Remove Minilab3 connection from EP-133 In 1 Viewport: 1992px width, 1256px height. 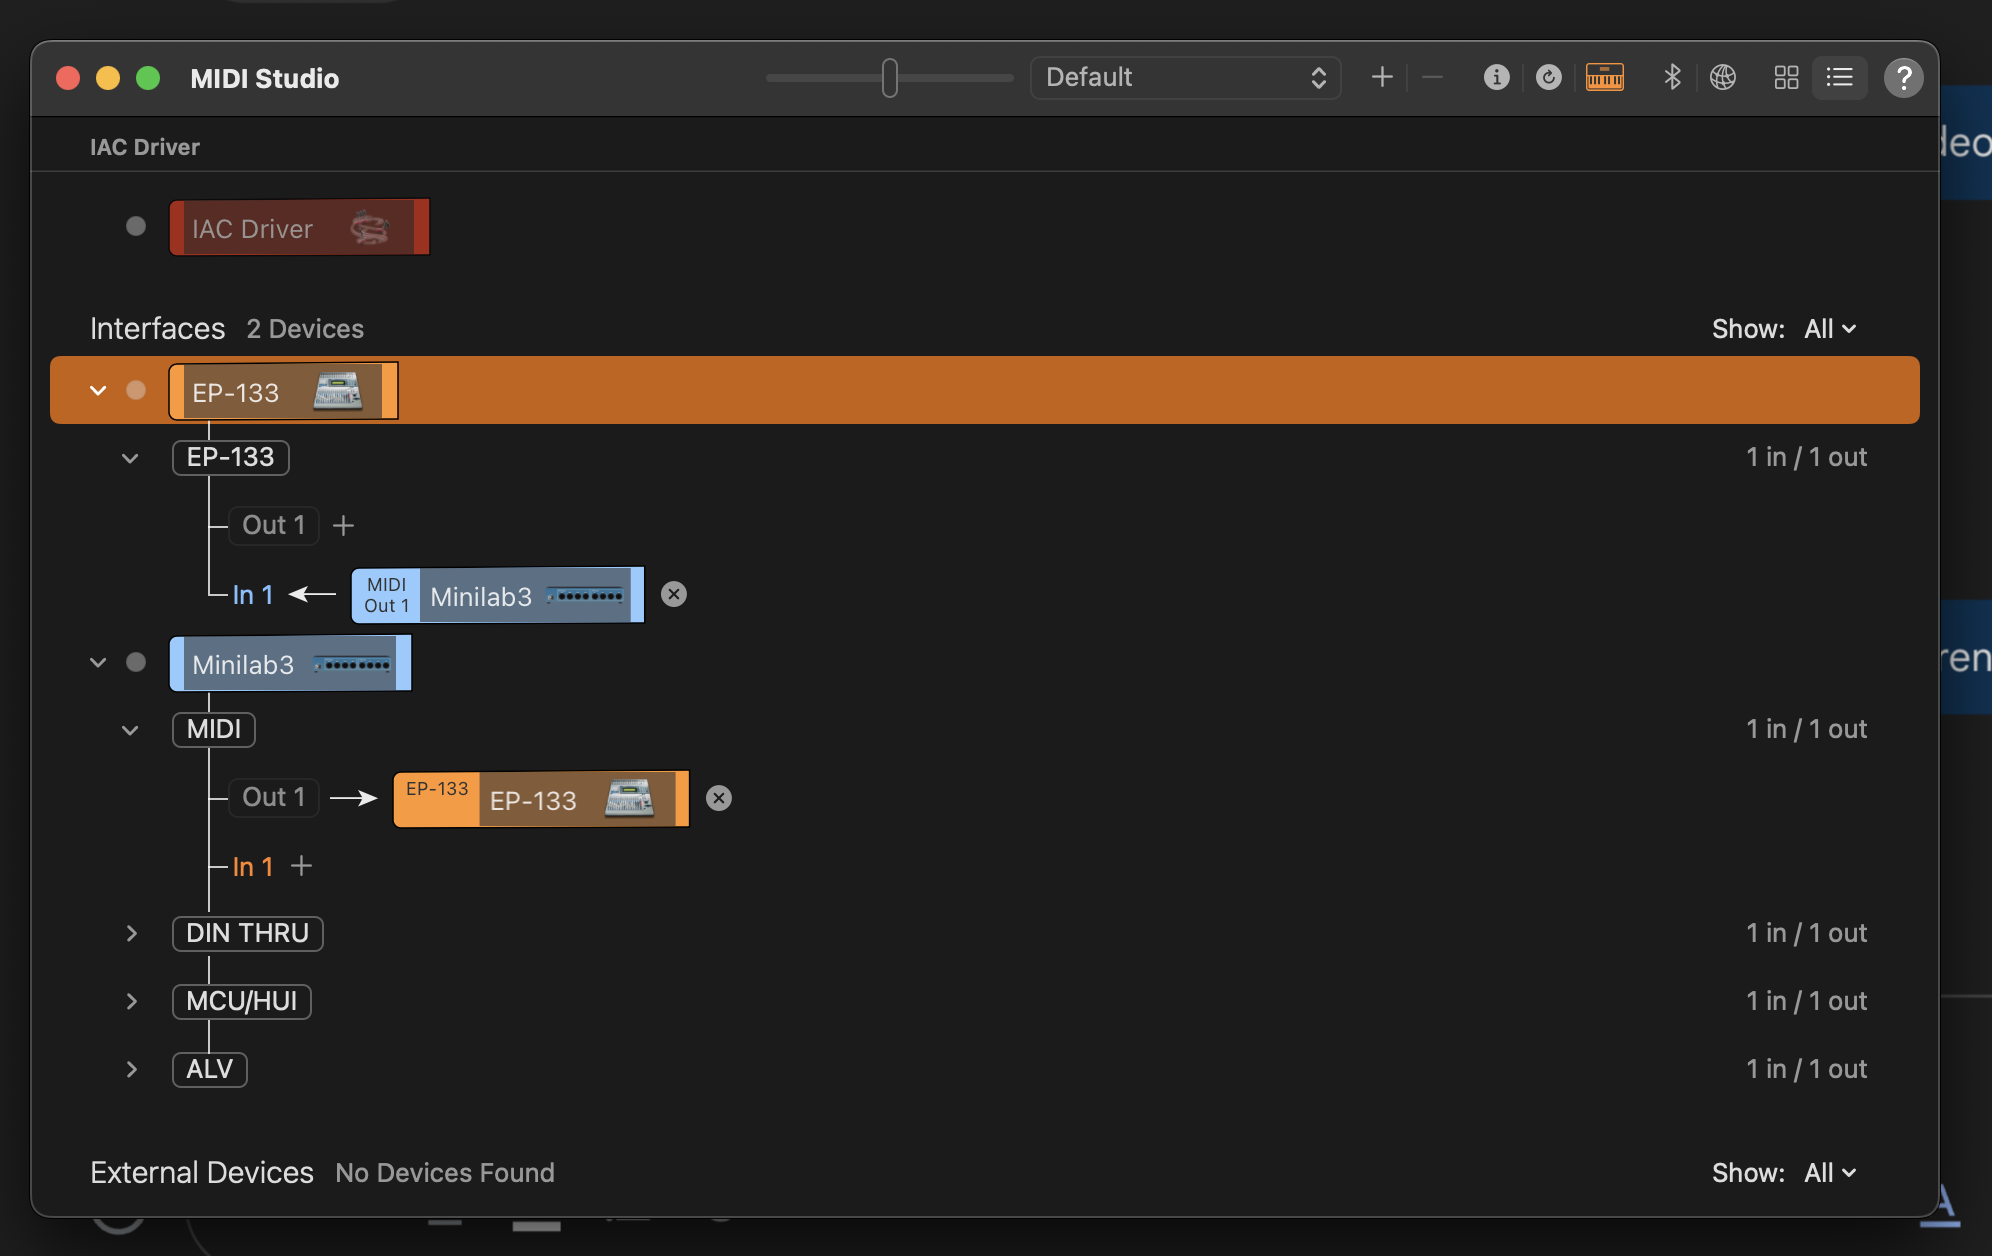point(674,594)
